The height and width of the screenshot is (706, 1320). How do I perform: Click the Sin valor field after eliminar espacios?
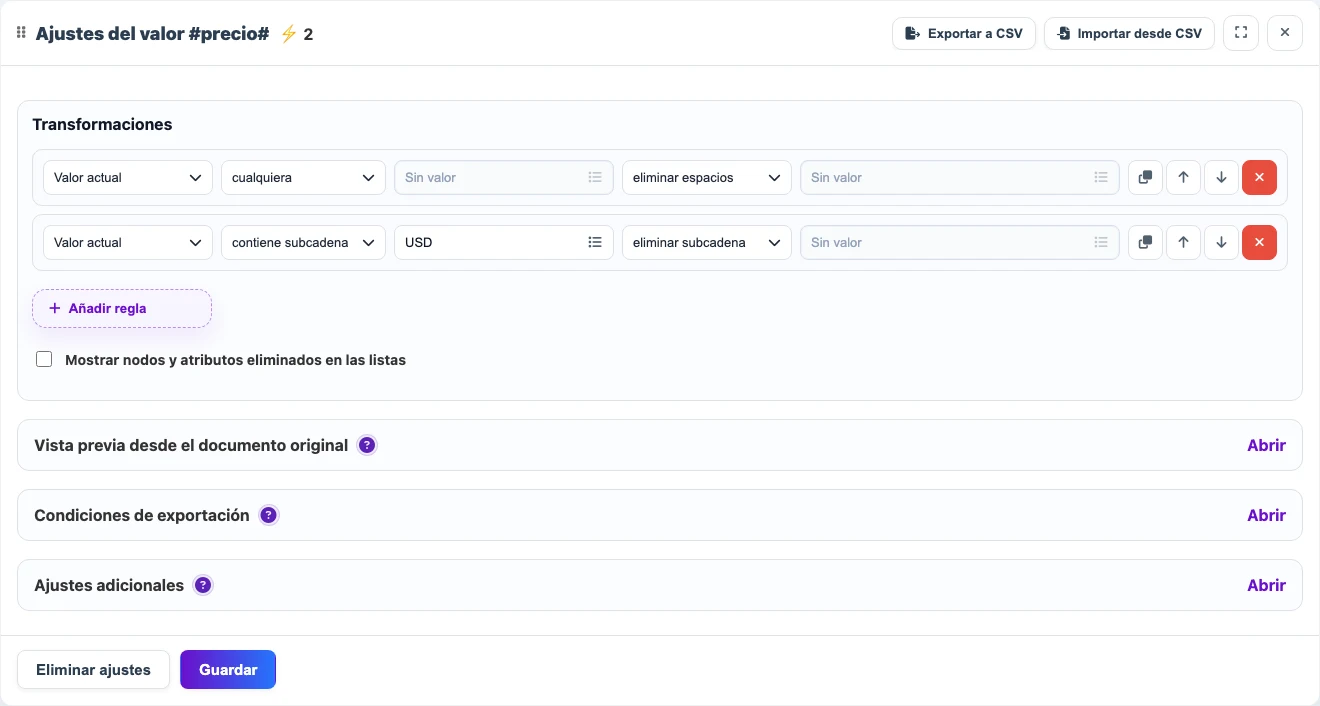tap(960, 177)
